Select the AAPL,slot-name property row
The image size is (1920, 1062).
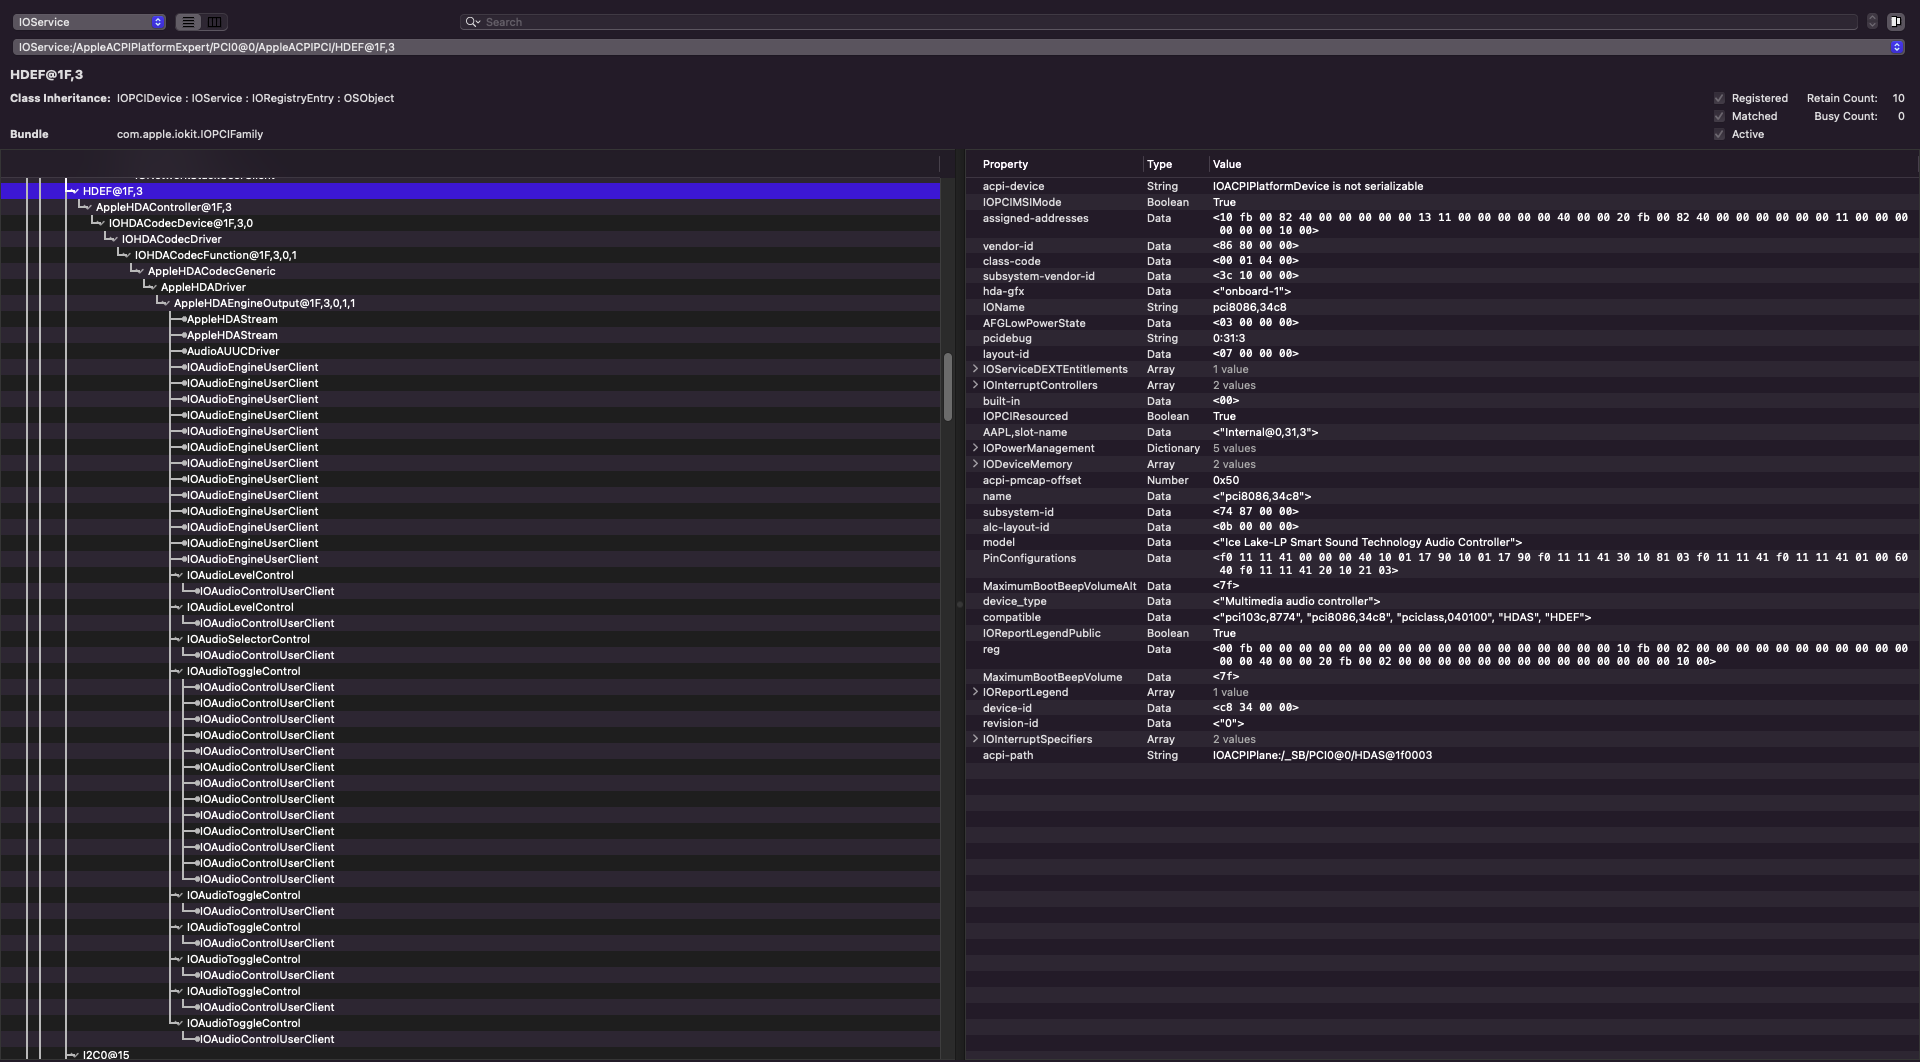tap(1441, 432)
